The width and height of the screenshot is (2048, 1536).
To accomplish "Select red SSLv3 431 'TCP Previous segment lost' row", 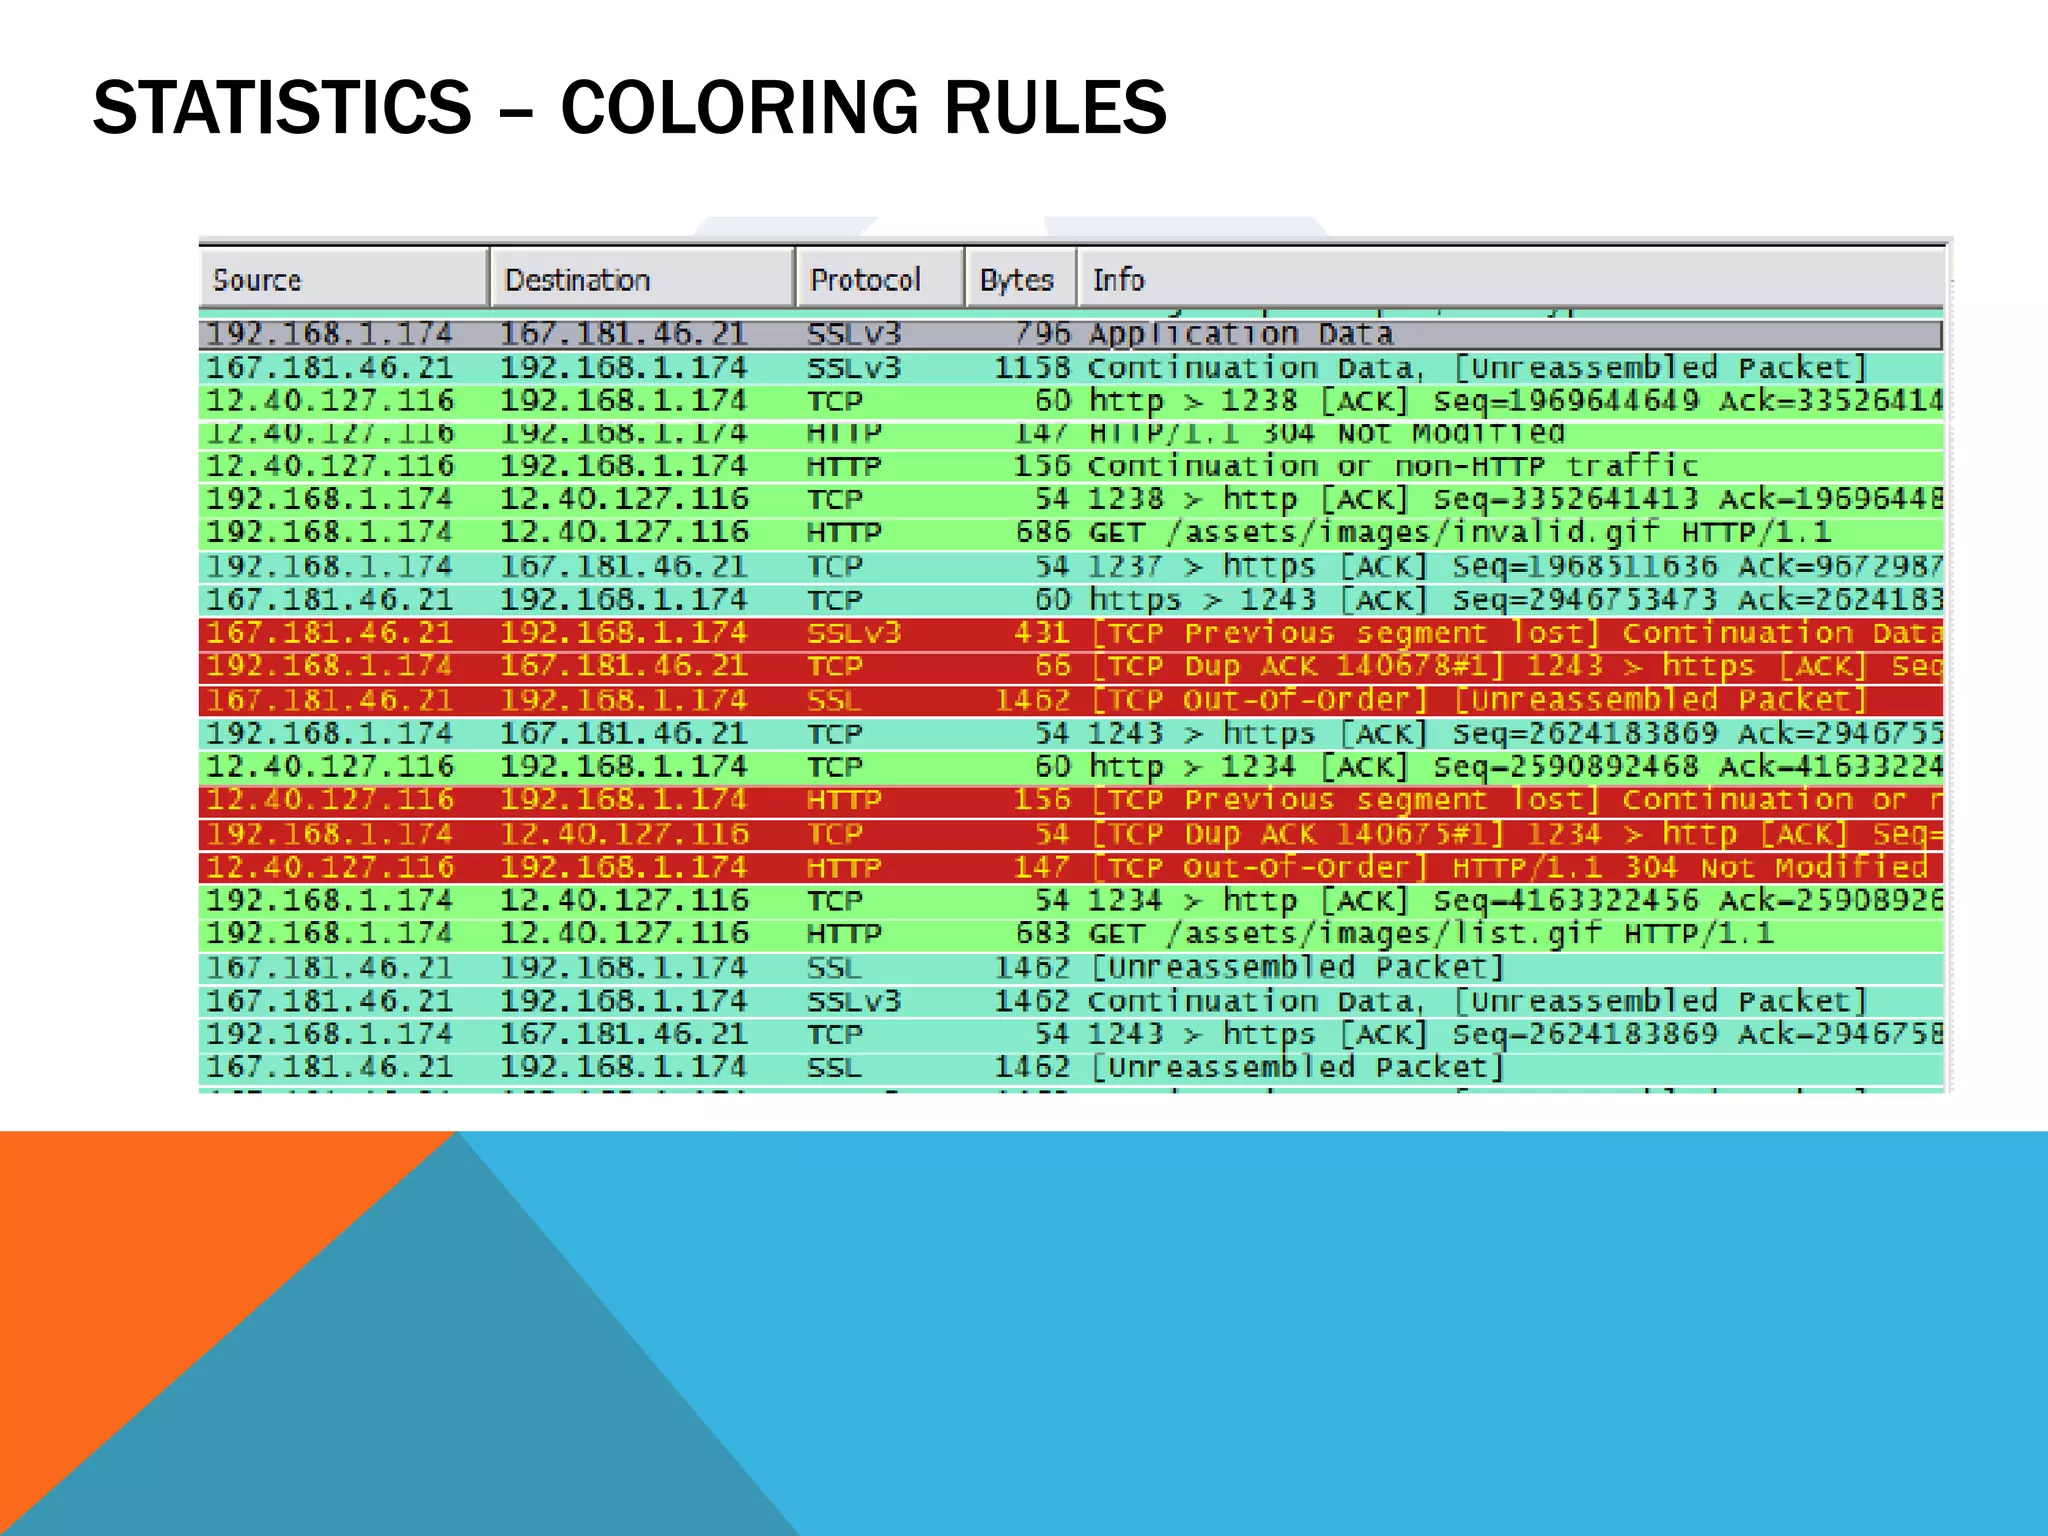I will point(1071,634).
